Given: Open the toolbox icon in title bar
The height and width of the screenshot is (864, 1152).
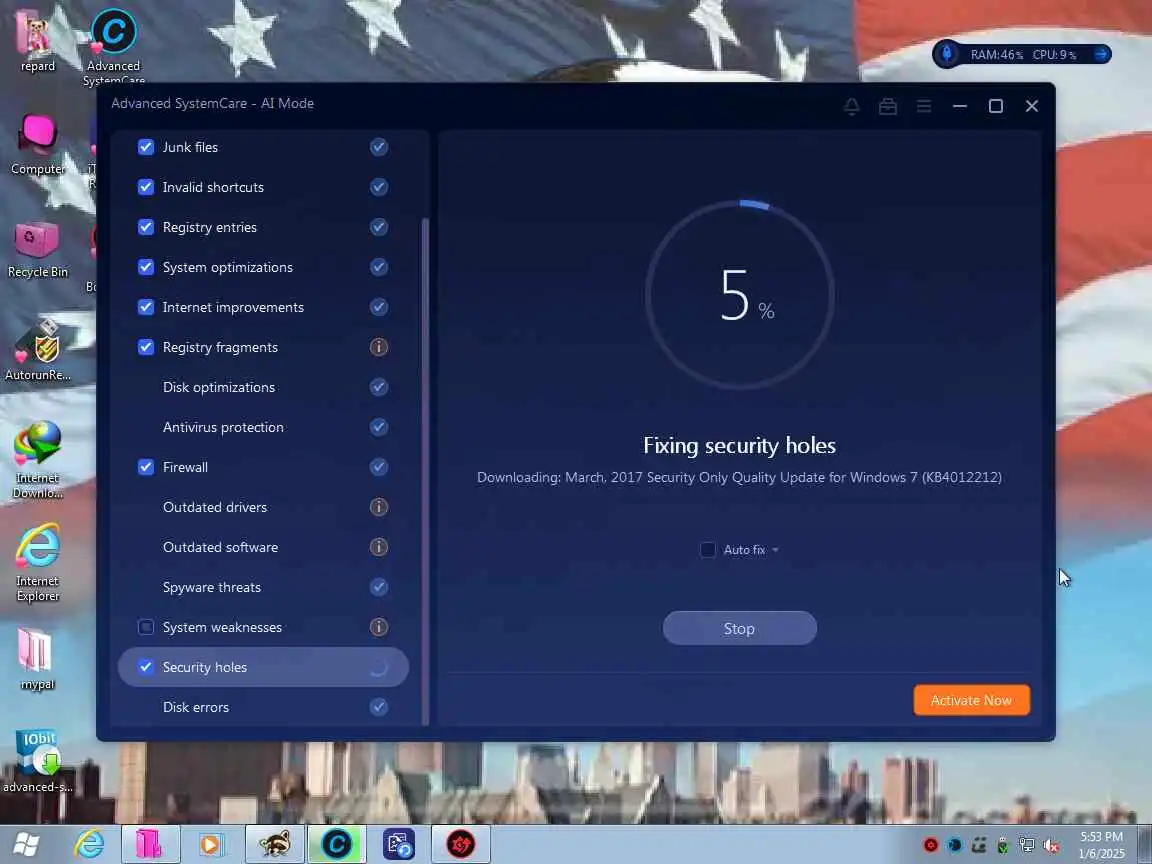Looking at the screenshot, I should coord(888,107).
